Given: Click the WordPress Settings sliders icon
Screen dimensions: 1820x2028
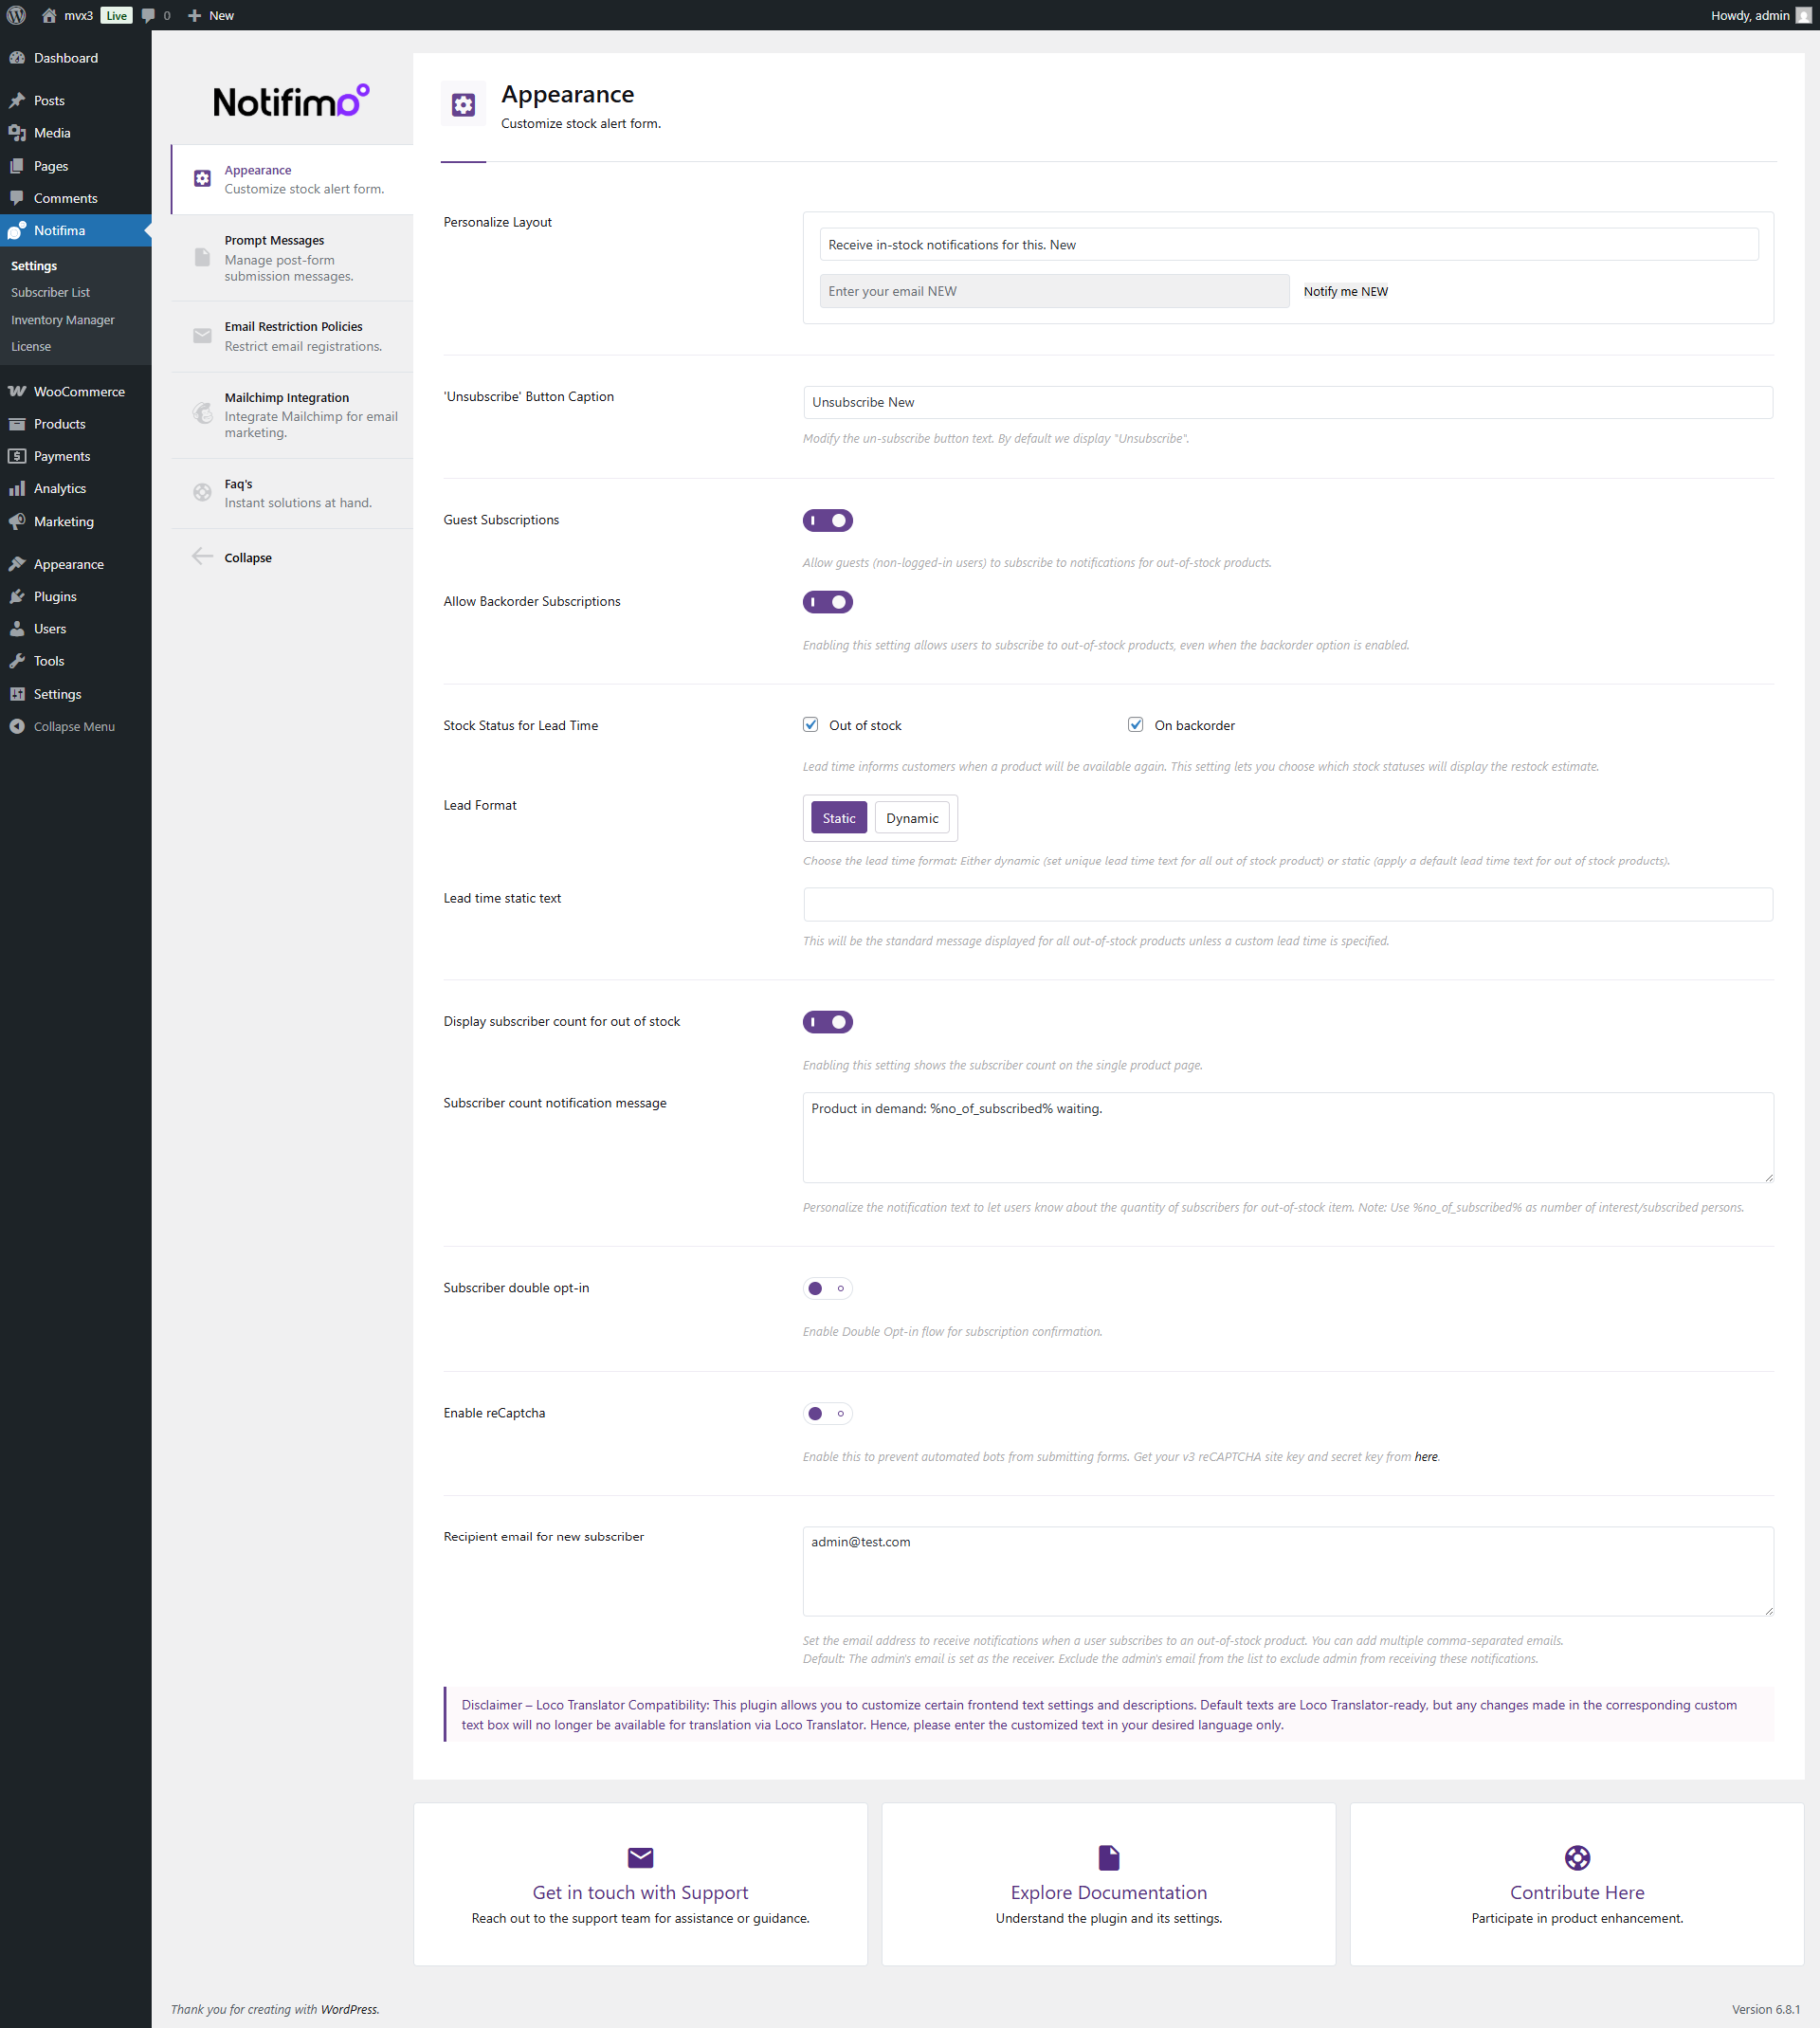Looking at the screenshot, I should pos(17,694).
